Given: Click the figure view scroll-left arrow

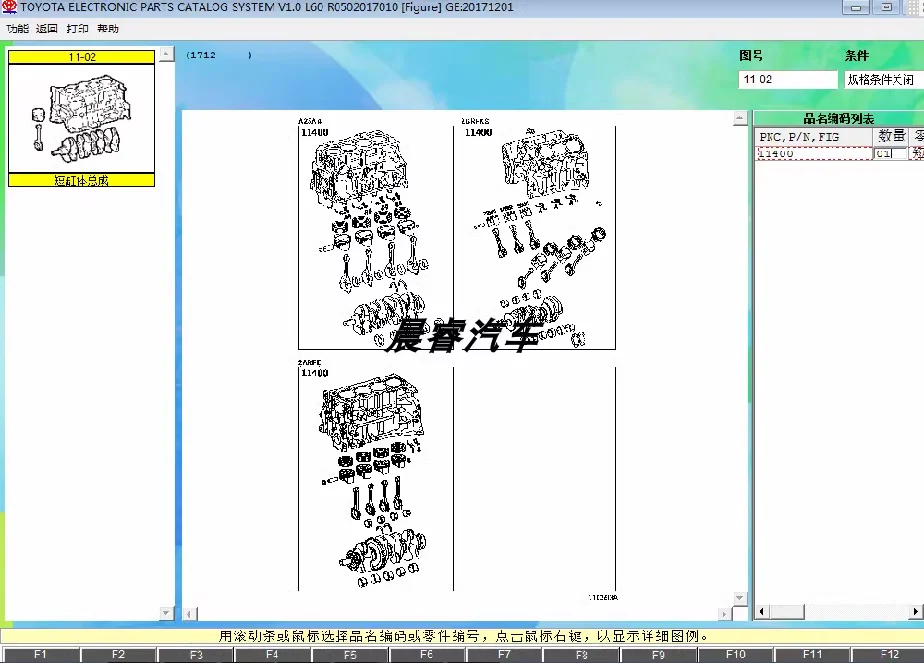Looking at the screenshot, I should (x=190, y=614).
